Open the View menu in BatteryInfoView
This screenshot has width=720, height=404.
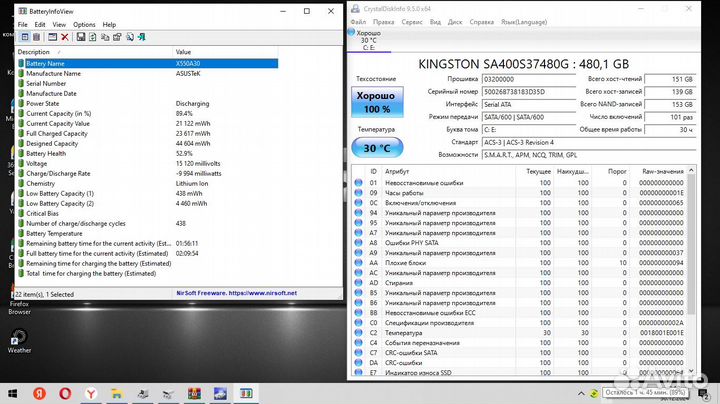click(61, 24)
